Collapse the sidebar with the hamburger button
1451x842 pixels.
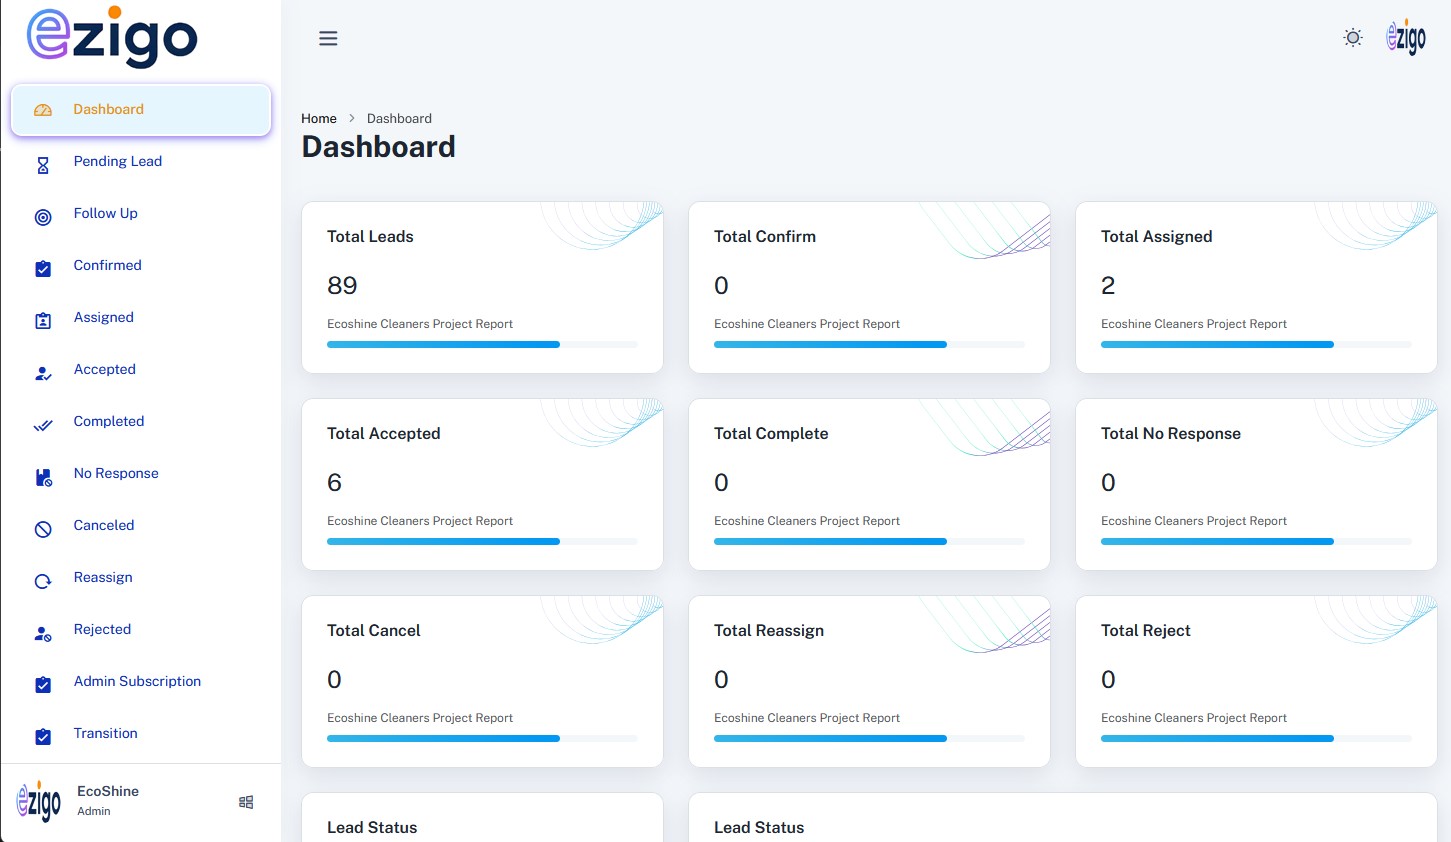(328, 38)
